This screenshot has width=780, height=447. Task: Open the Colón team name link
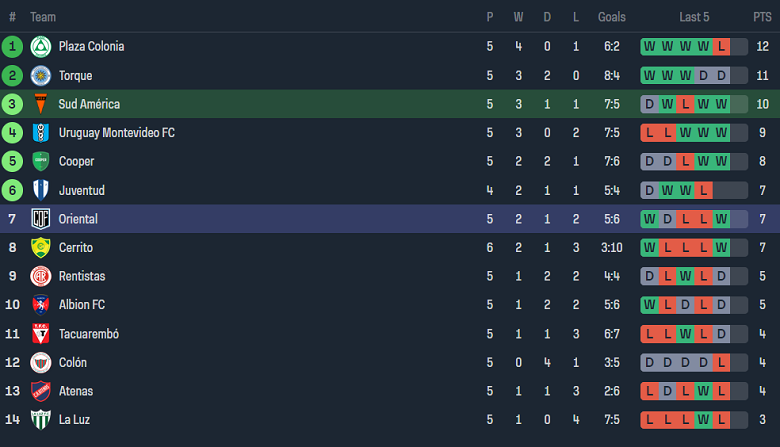[72, 363]
